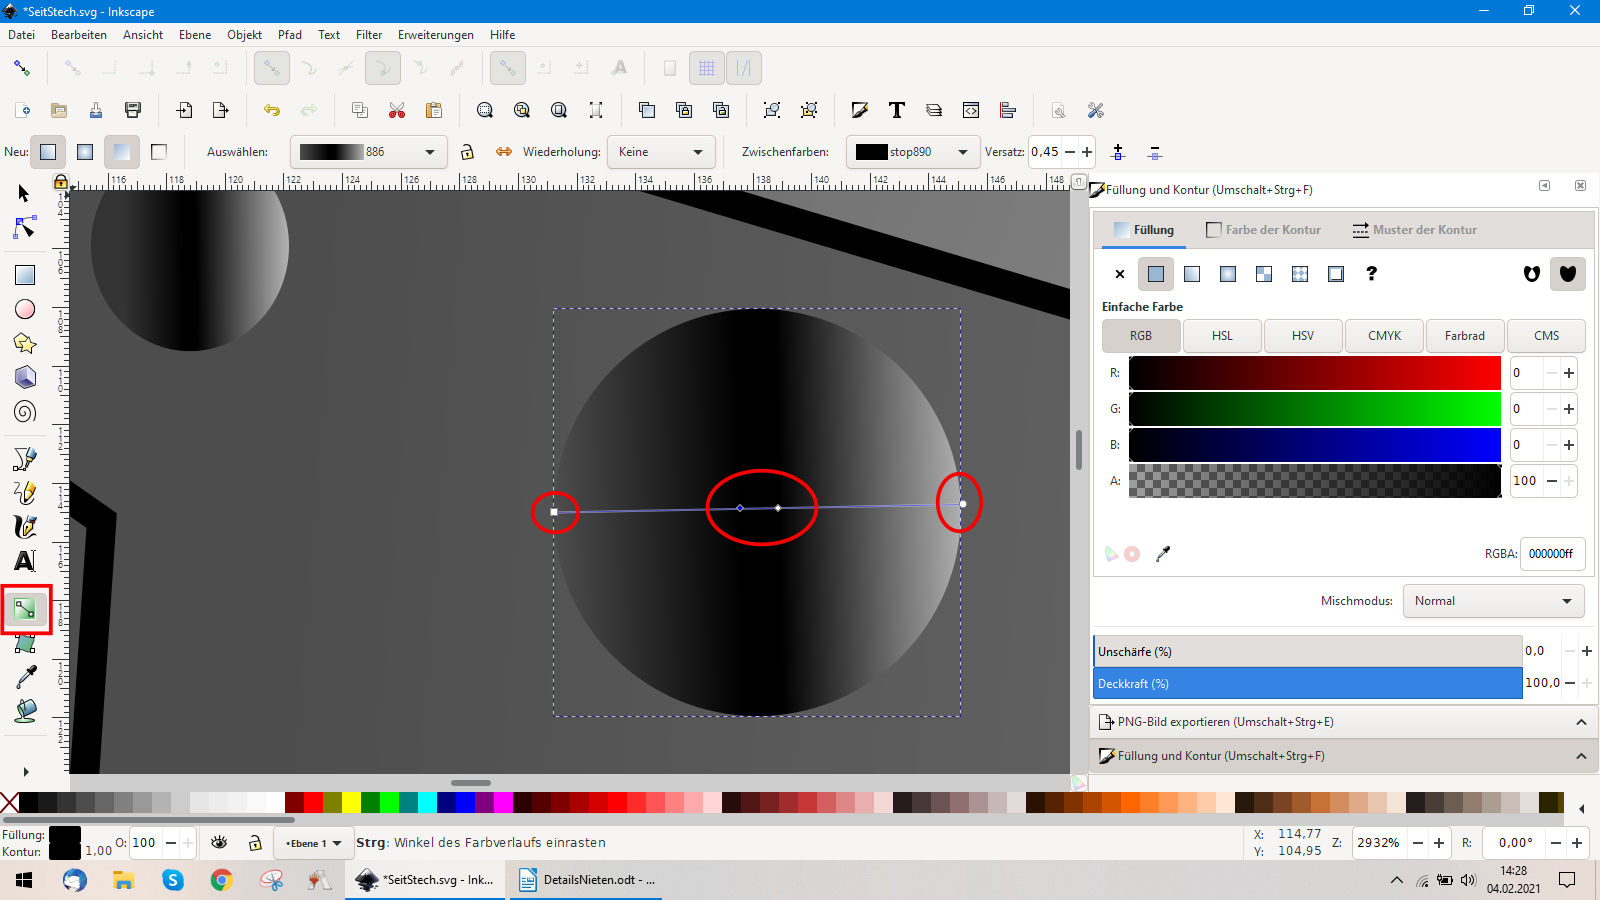The image size is (1600, 900).
Task: Open the Mischmodus Normal dropdown
Action: (1493, 601)
